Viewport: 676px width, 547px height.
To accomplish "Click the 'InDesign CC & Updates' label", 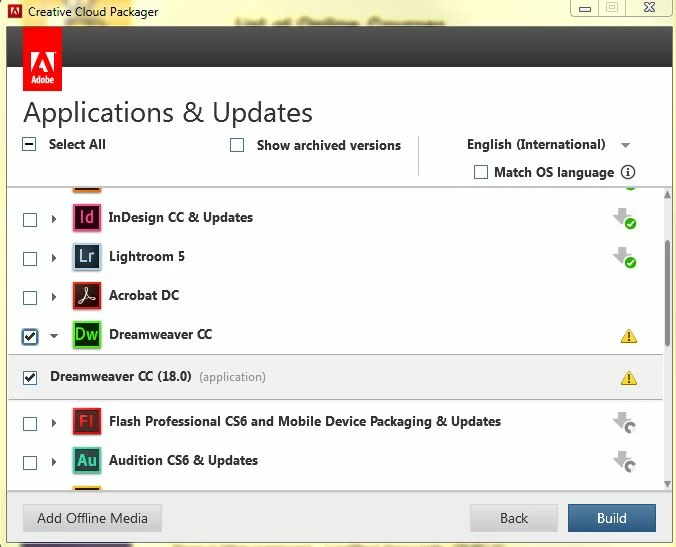I will pos(181,217).
